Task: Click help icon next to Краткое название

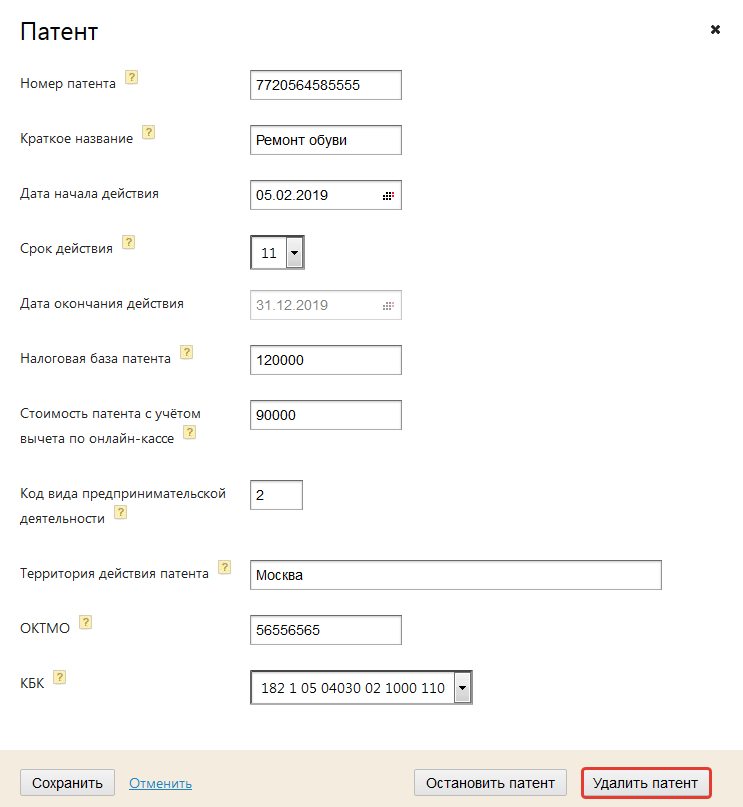Action: [x=149, y=132]
